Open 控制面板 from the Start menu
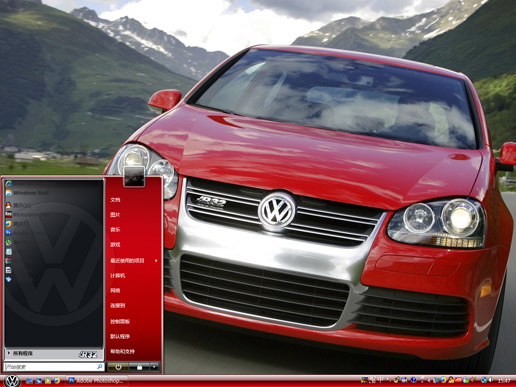Image resolution: width=516 pixels, height=387 pixels. [x=120, y=322]
